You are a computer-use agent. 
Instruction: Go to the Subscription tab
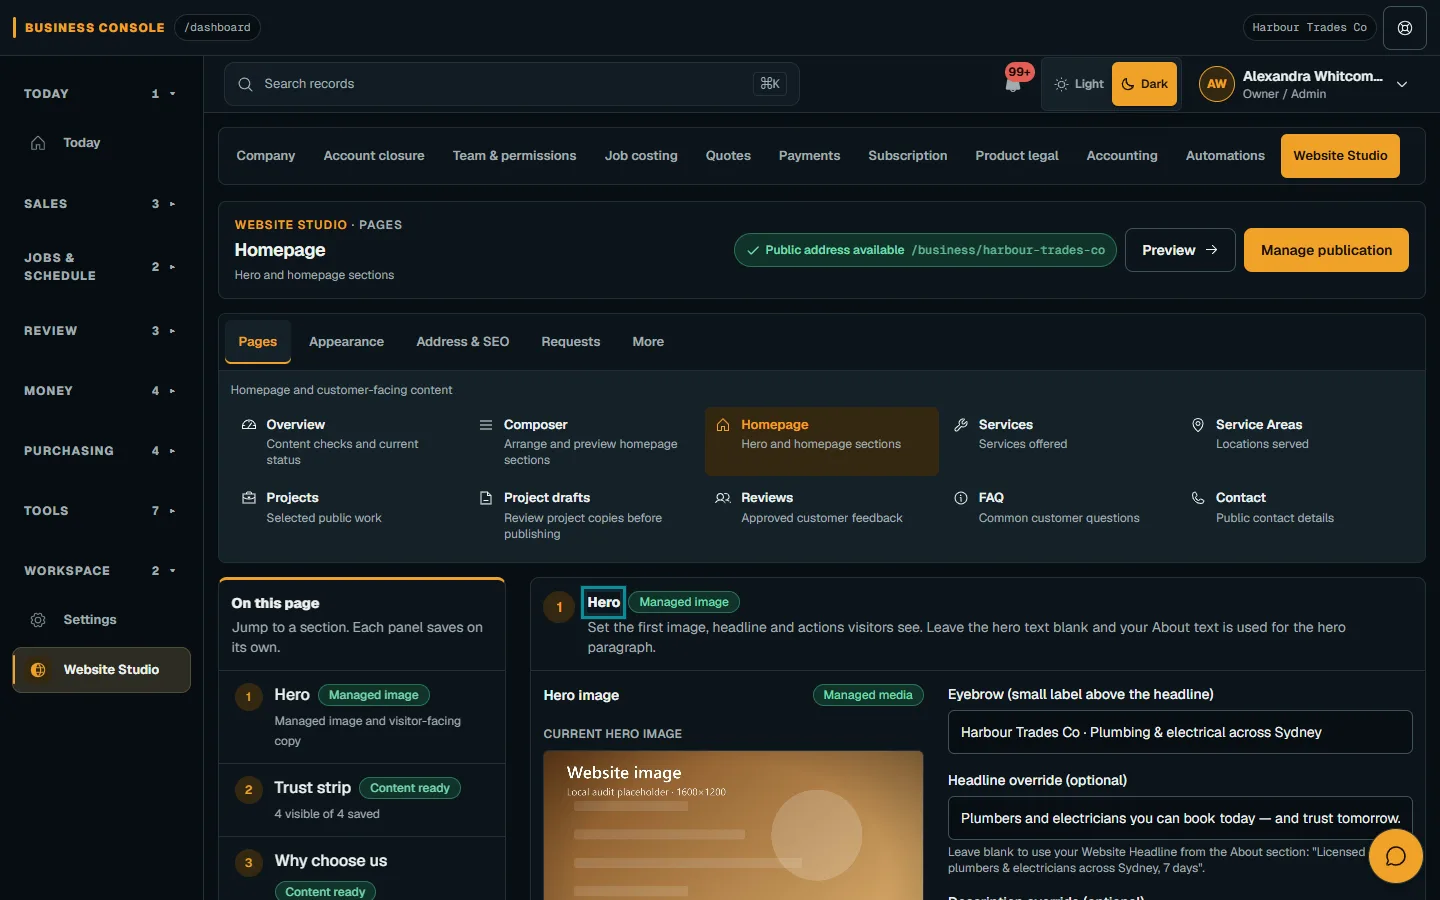pyautogui.click(x=907, y=156)
